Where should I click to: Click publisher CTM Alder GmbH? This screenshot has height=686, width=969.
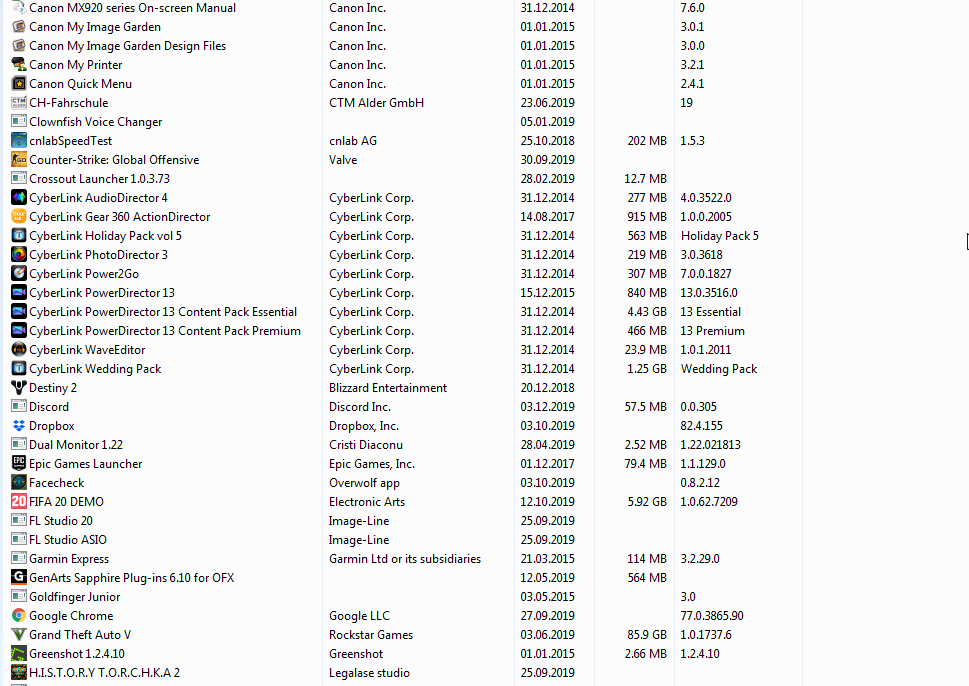[376, 103]
